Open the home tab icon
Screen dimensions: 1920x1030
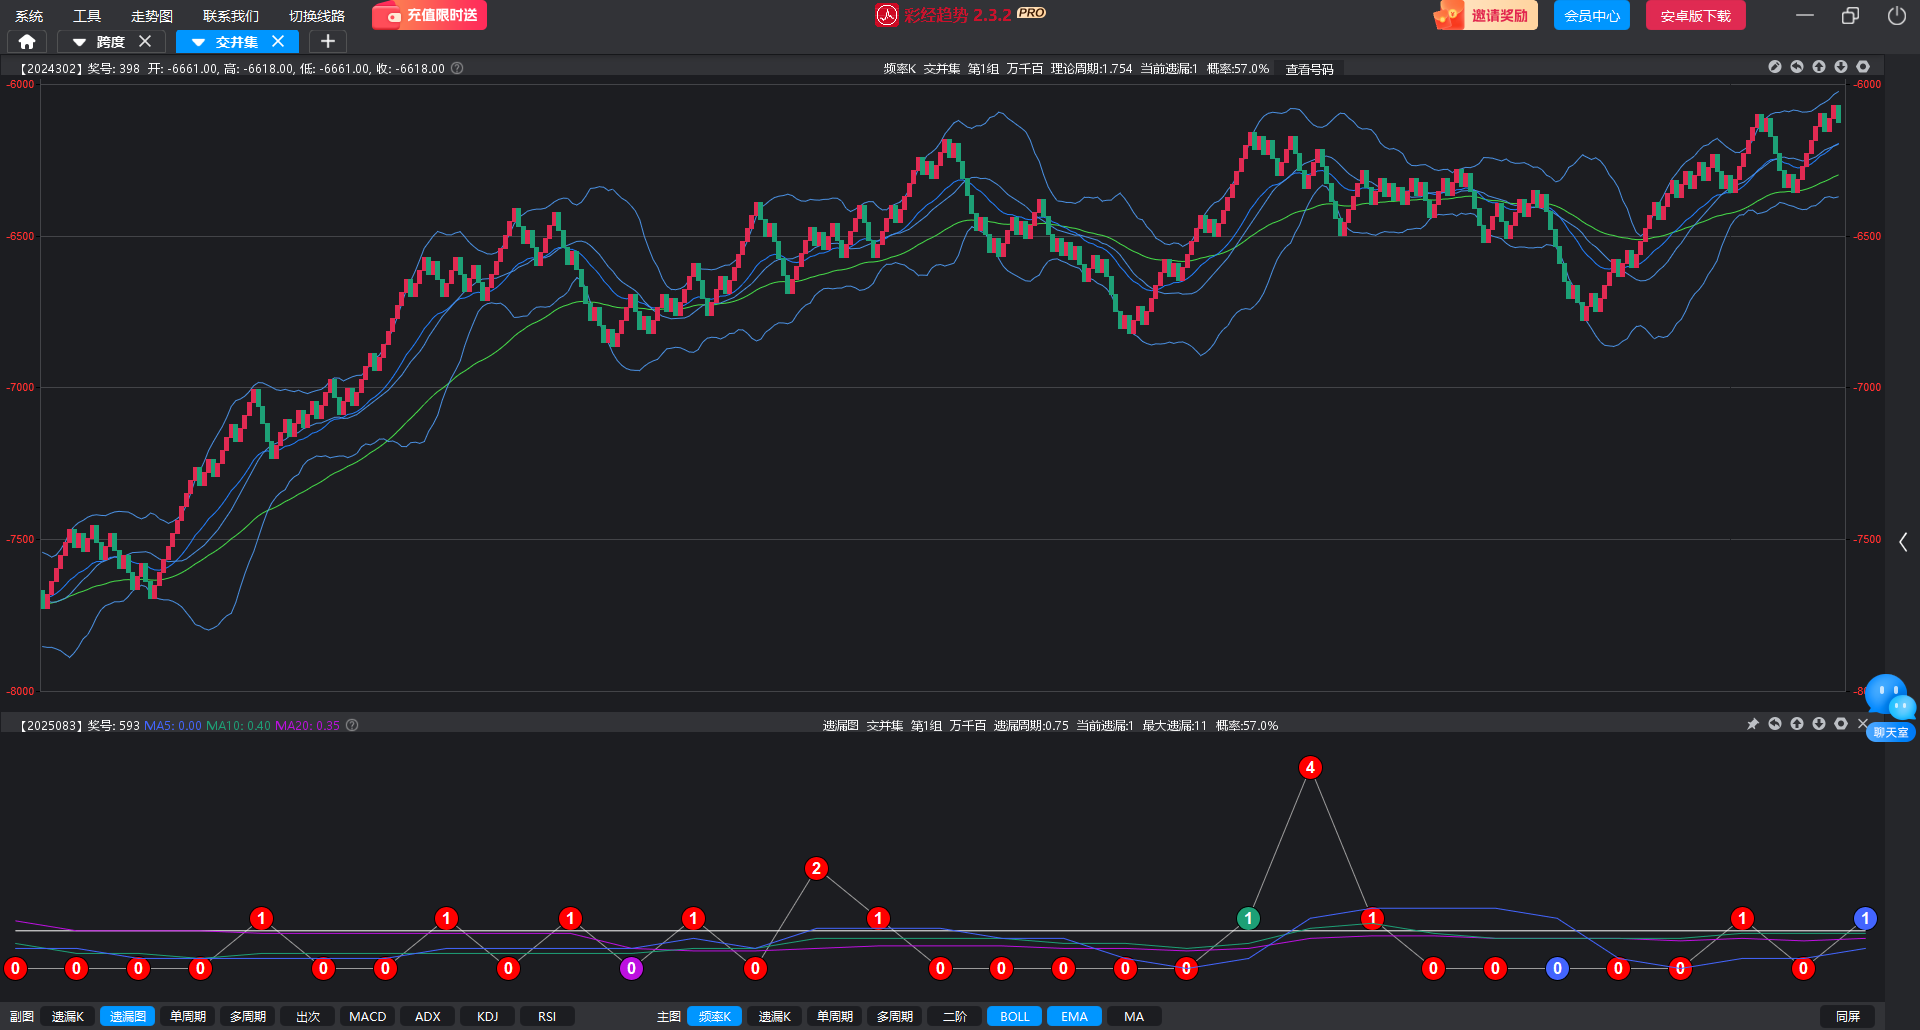click(x=27, y=42)
